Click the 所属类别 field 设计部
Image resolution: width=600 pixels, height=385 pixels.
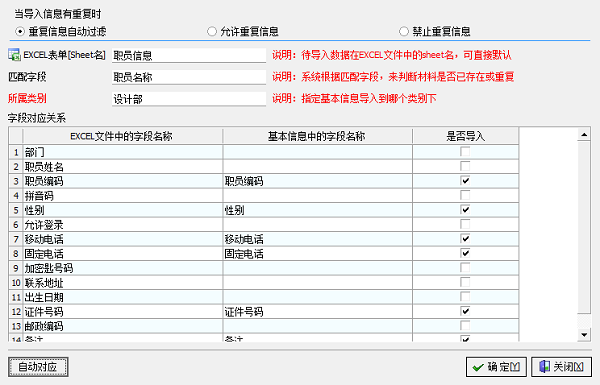coord(189,99)
